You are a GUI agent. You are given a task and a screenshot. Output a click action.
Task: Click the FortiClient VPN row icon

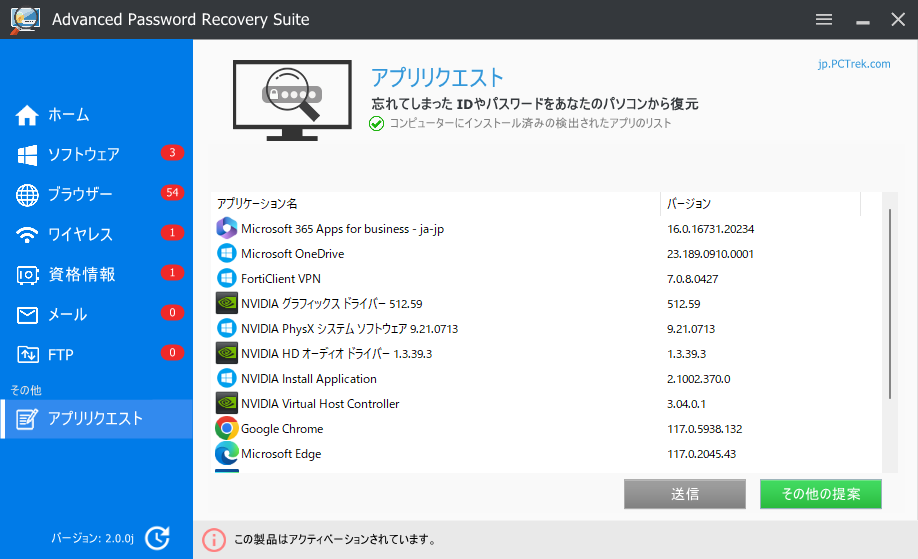pyautogui.click(x=226, y=279)
